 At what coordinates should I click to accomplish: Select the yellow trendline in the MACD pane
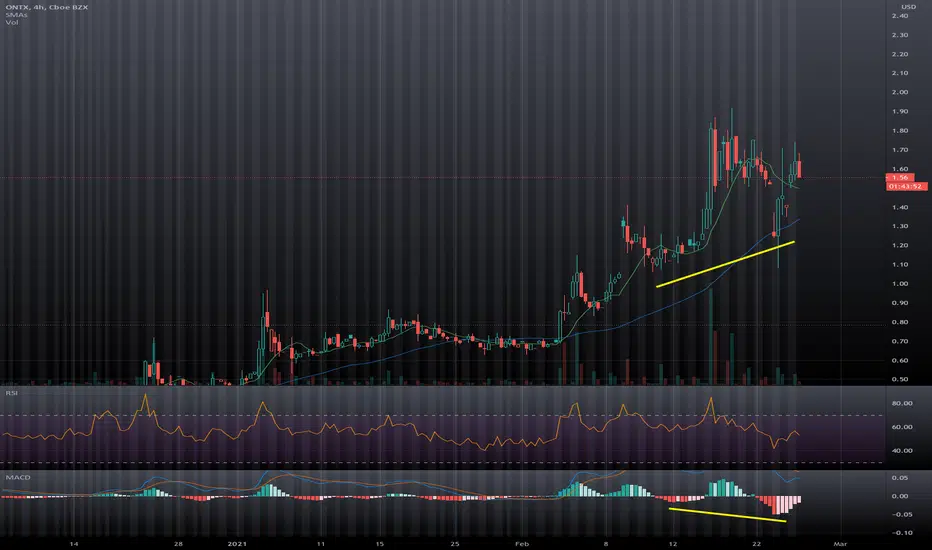pos(728,515)
